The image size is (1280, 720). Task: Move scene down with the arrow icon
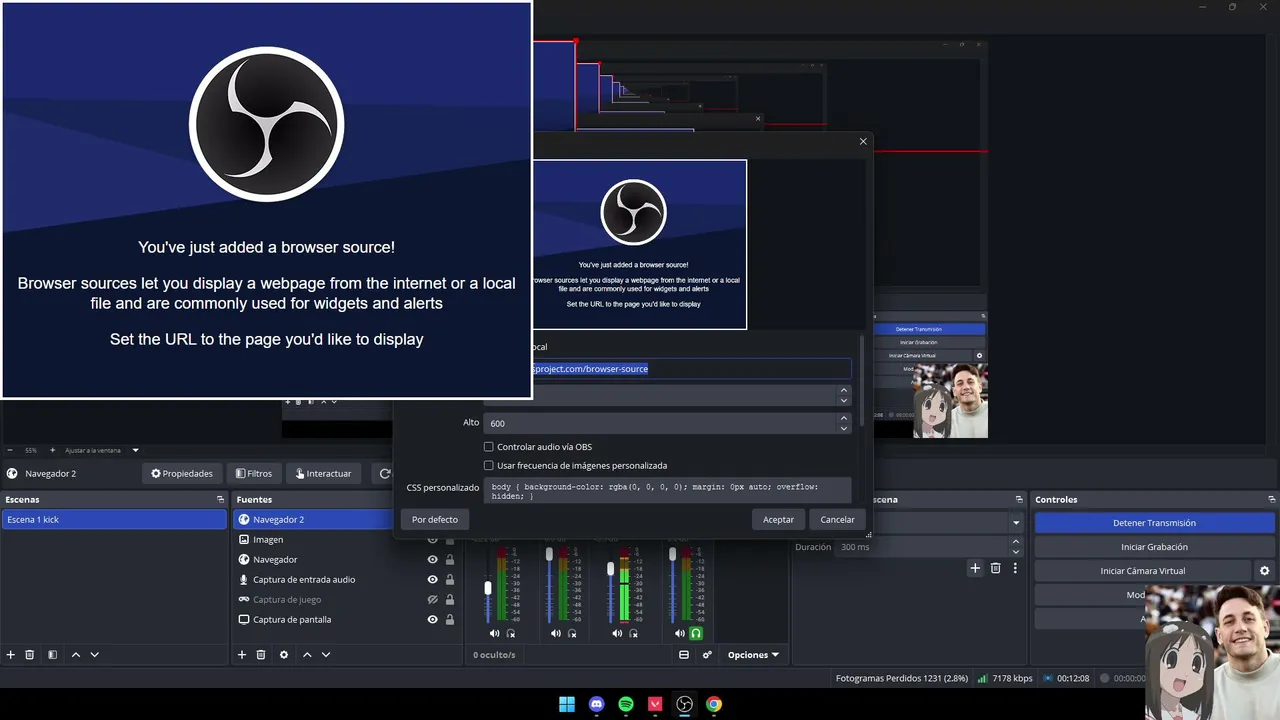coord(95,655)
